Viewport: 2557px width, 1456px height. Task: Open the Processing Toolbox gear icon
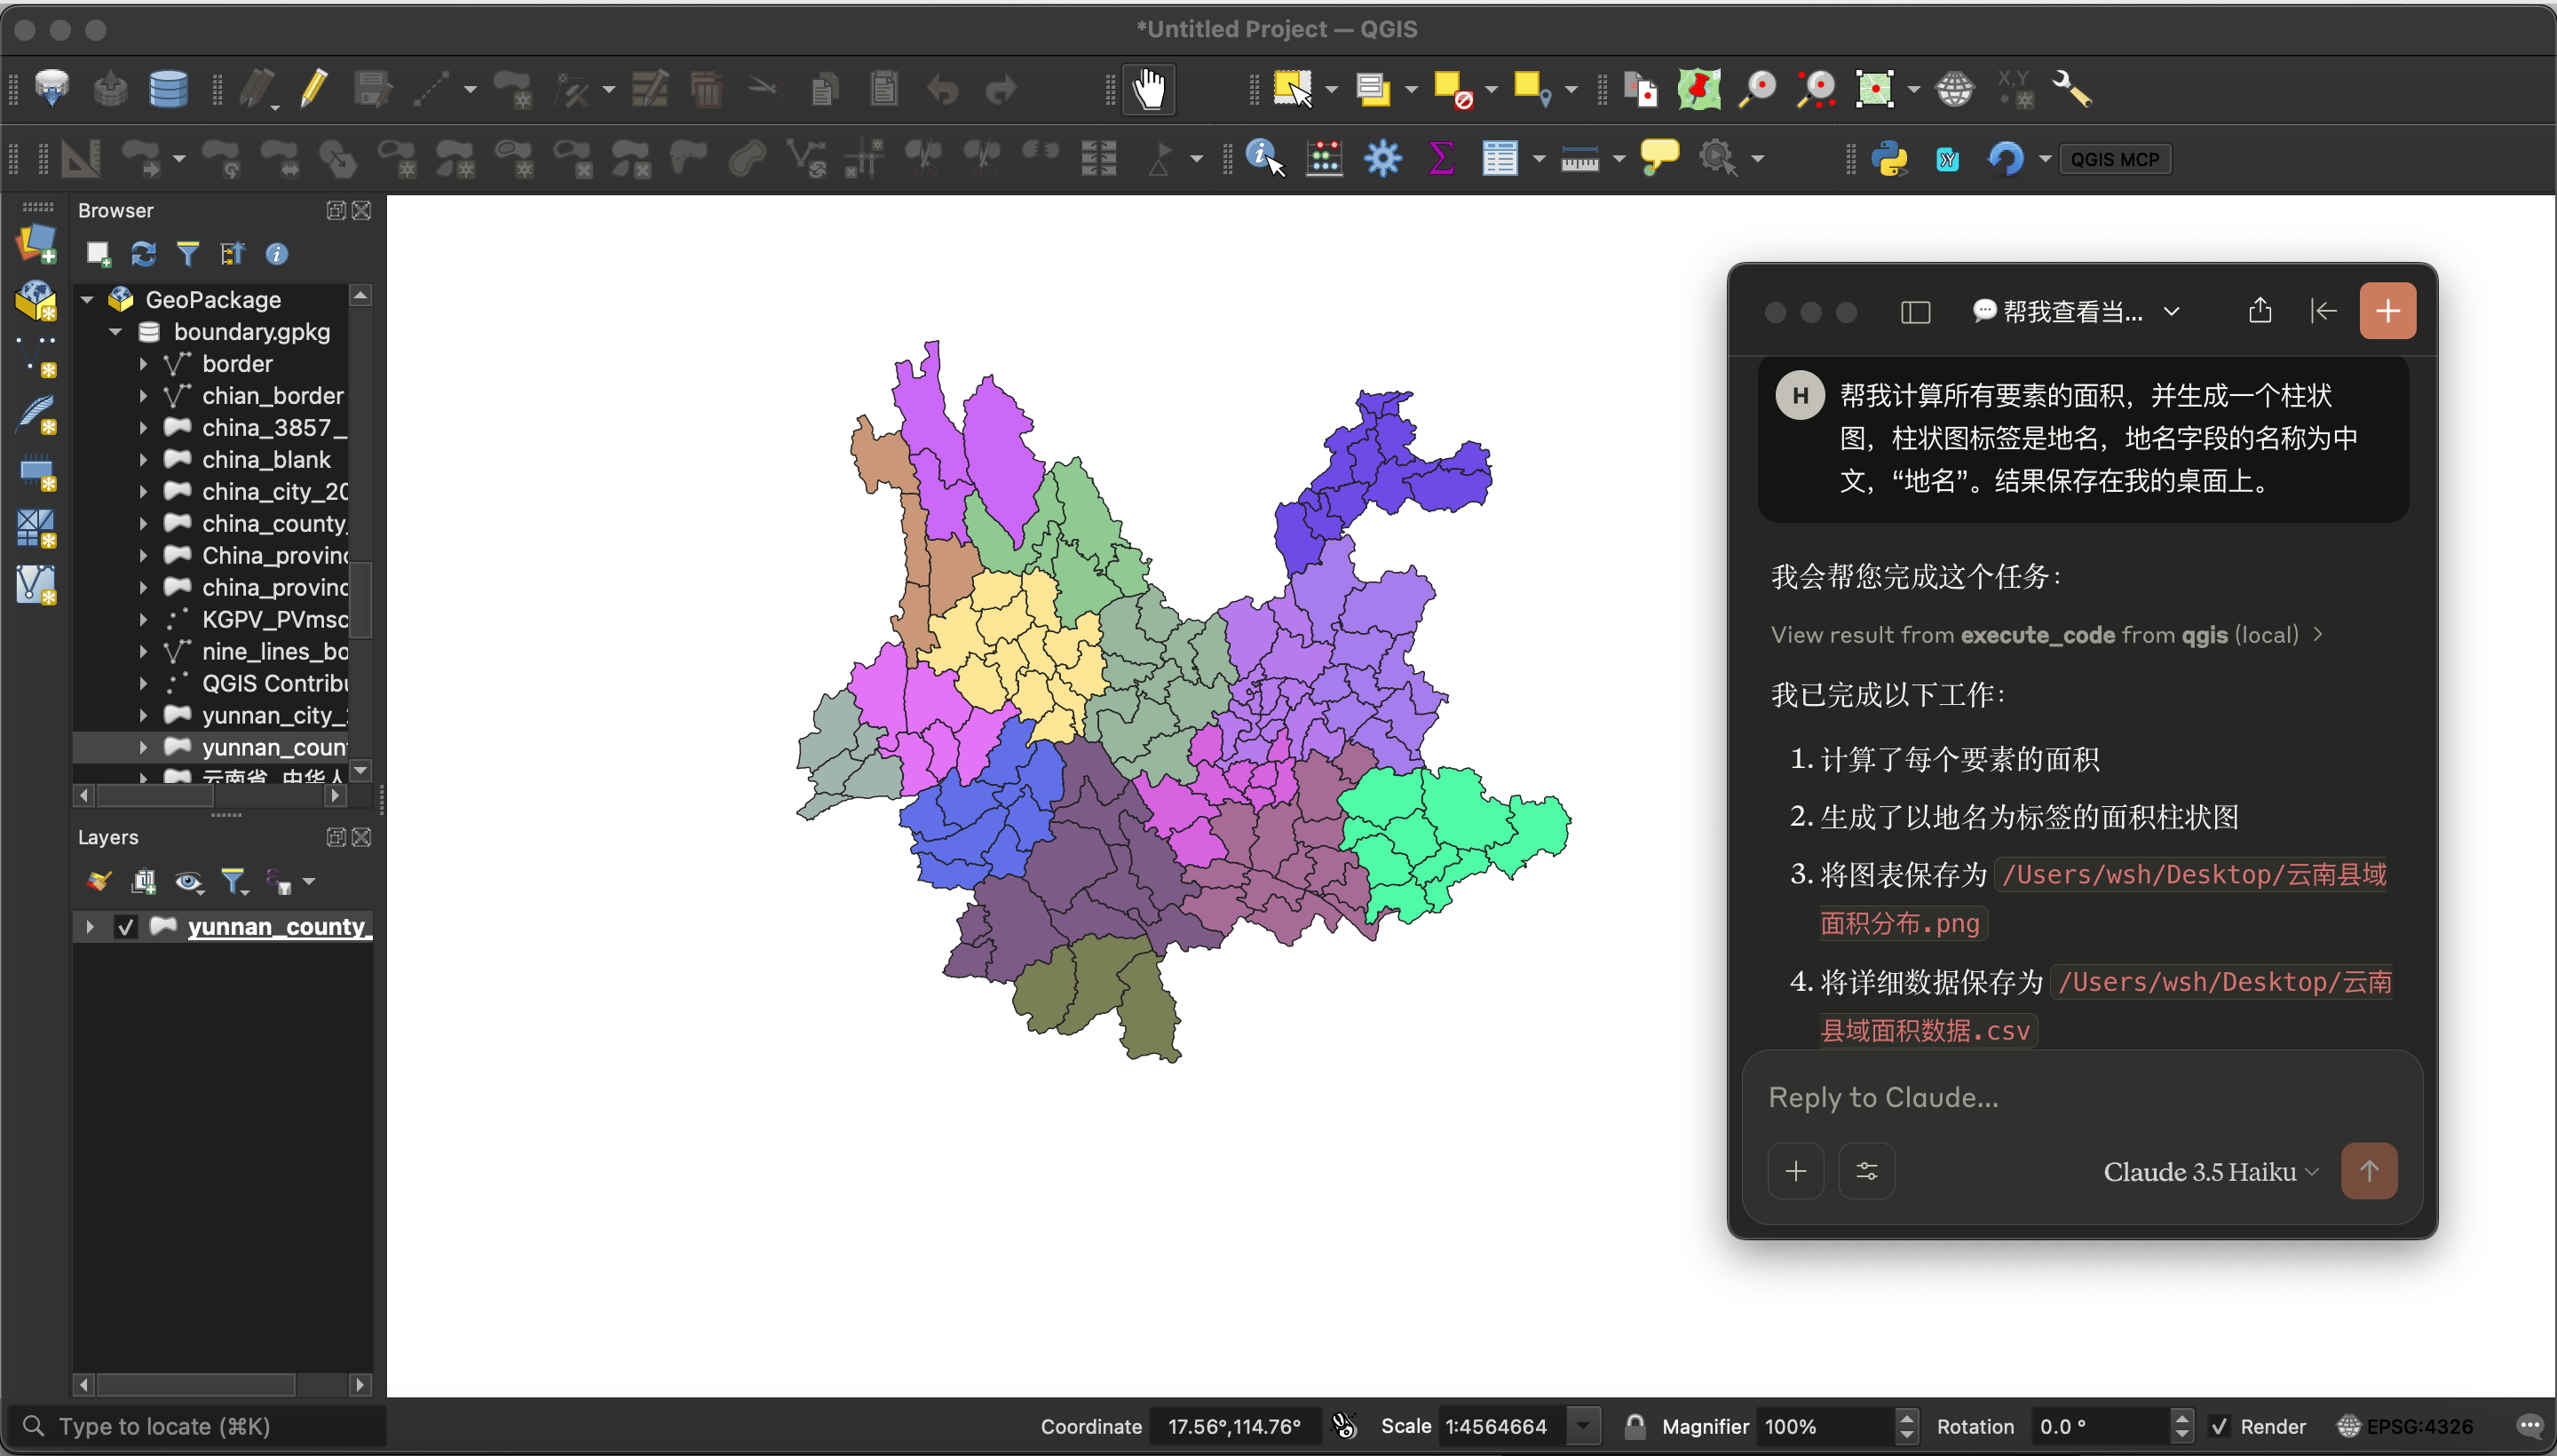[x=1382, y=158]
